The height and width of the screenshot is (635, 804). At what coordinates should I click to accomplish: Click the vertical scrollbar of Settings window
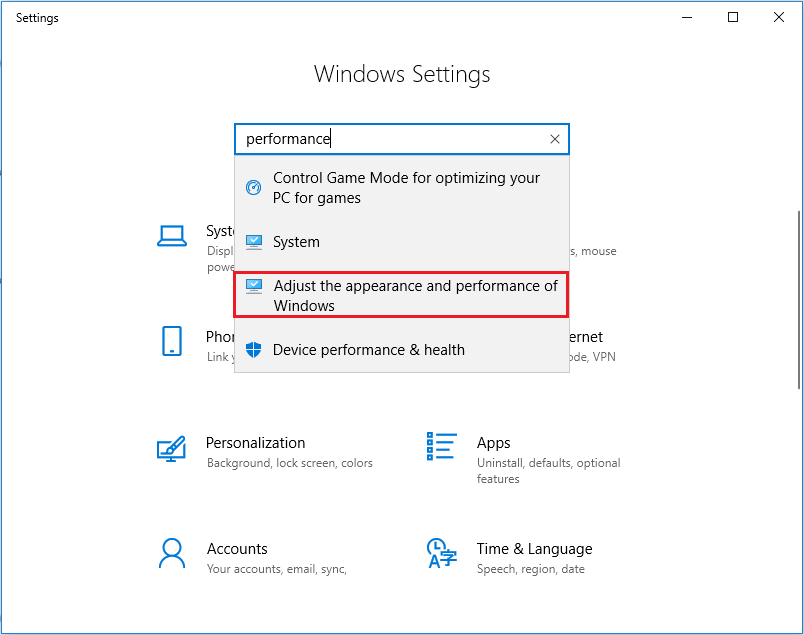799,300
